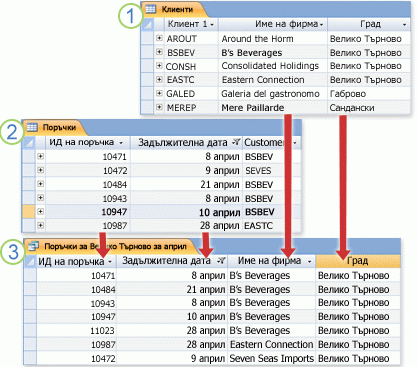
Task: Click select-all corner box in query results
Action: (30, 261)
